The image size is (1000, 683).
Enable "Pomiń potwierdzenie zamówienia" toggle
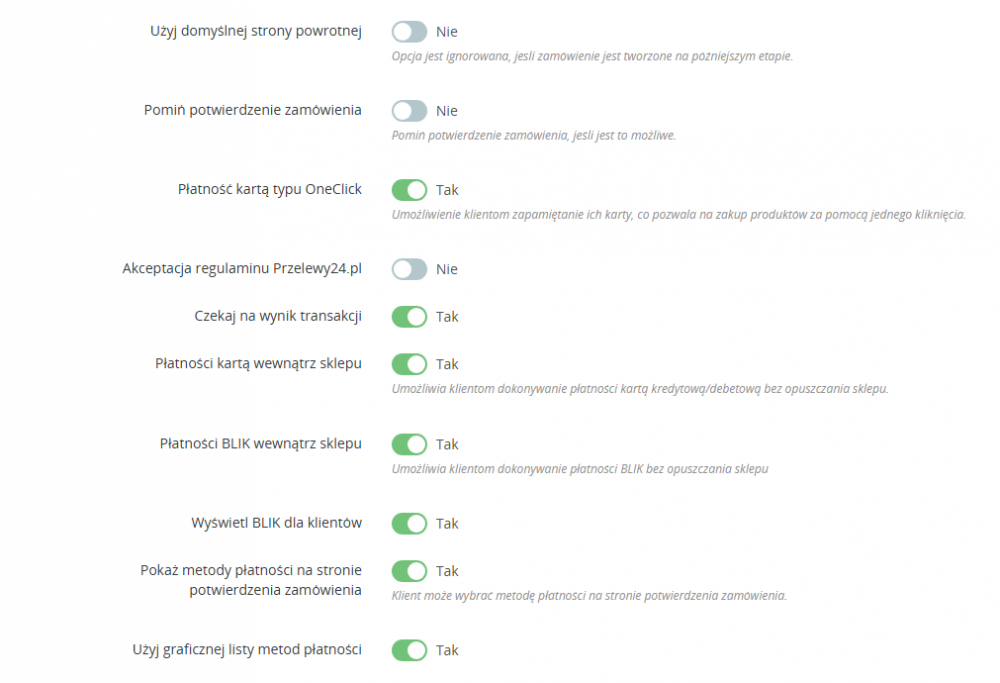(x=409, y=110)
